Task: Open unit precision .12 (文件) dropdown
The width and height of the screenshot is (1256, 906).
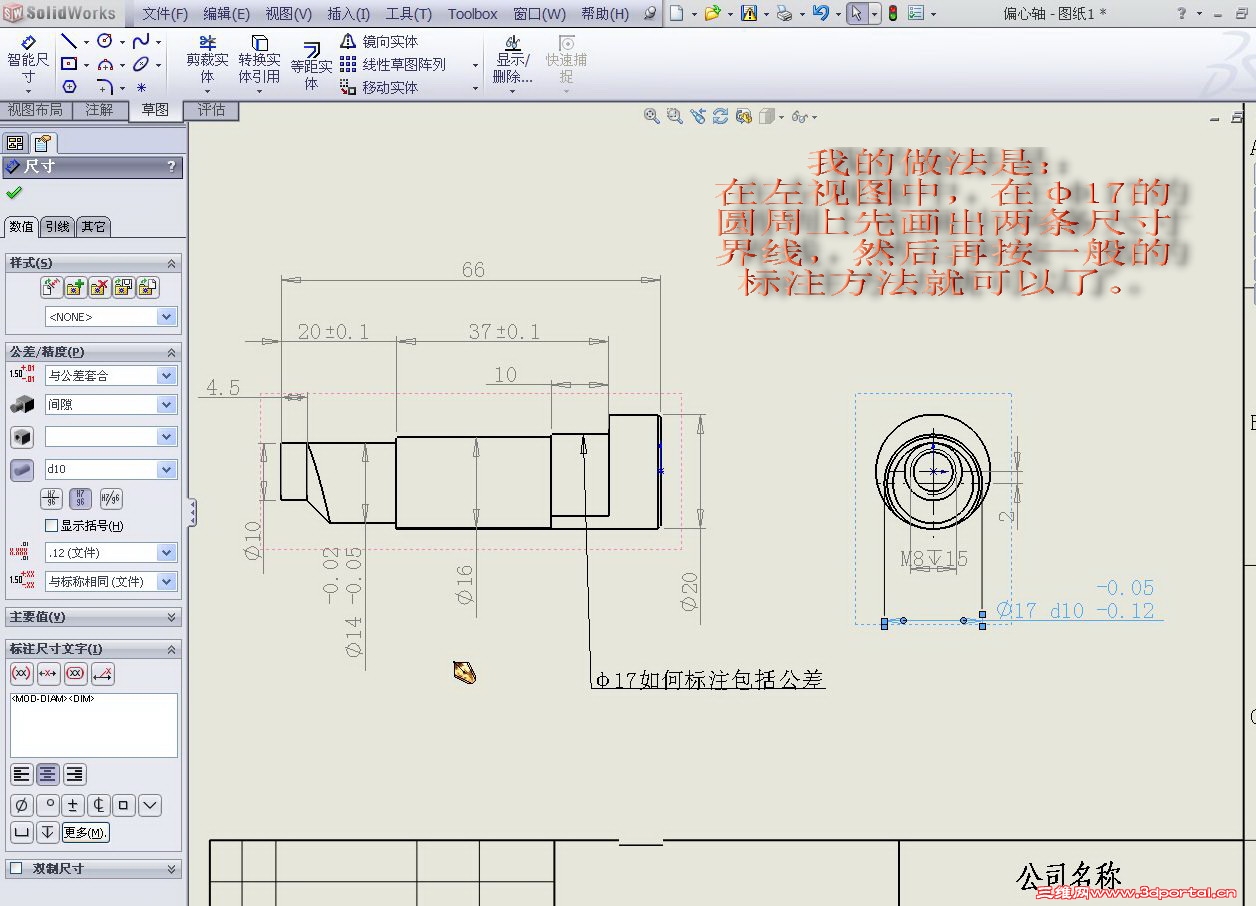Action: pos(167,553)
